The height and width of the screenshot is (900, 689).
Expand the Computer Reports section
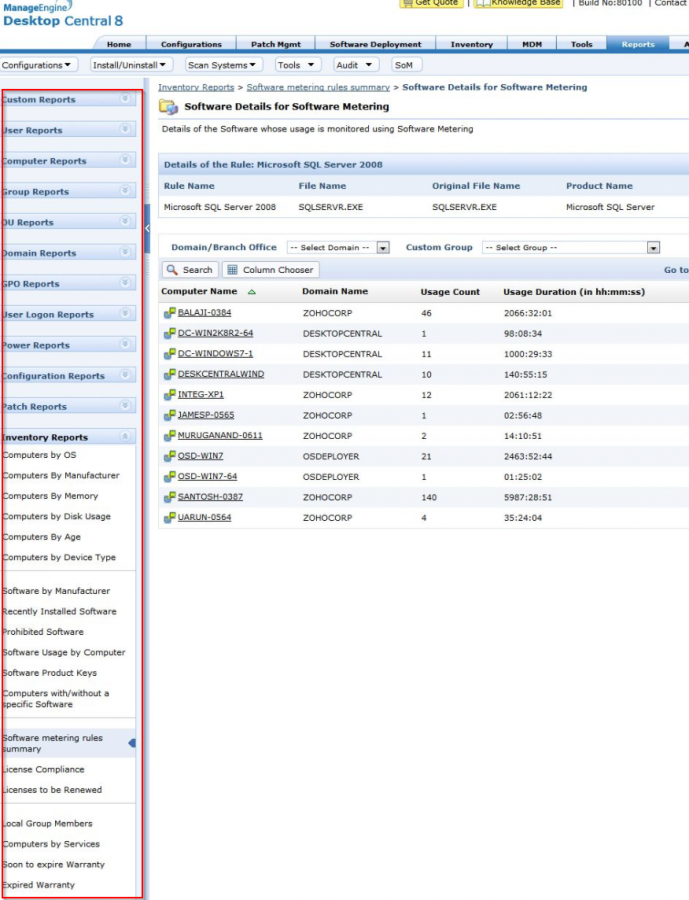[x=125, y=160]
